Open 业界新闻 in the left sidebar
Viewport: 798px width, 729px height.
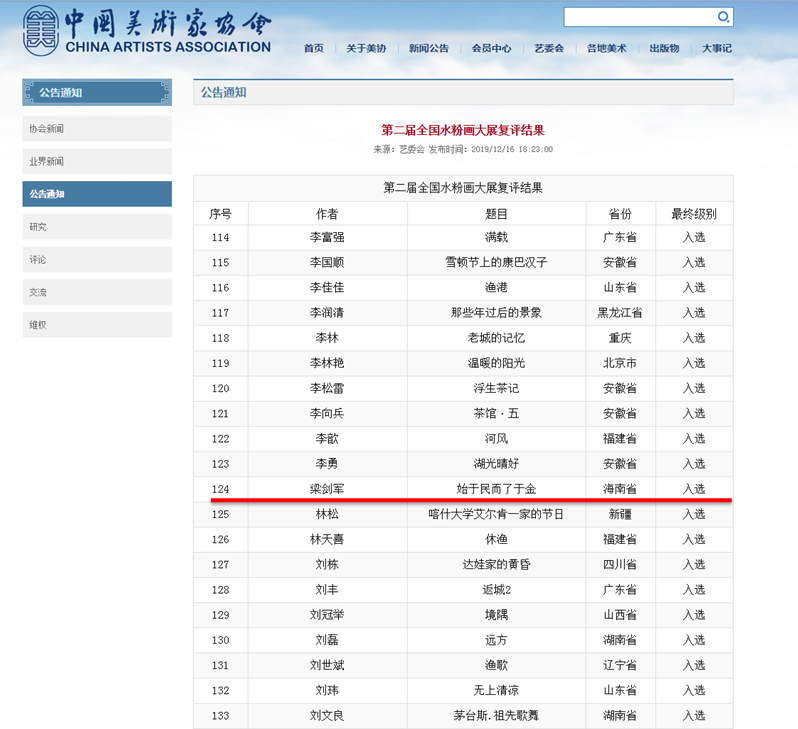97,161
